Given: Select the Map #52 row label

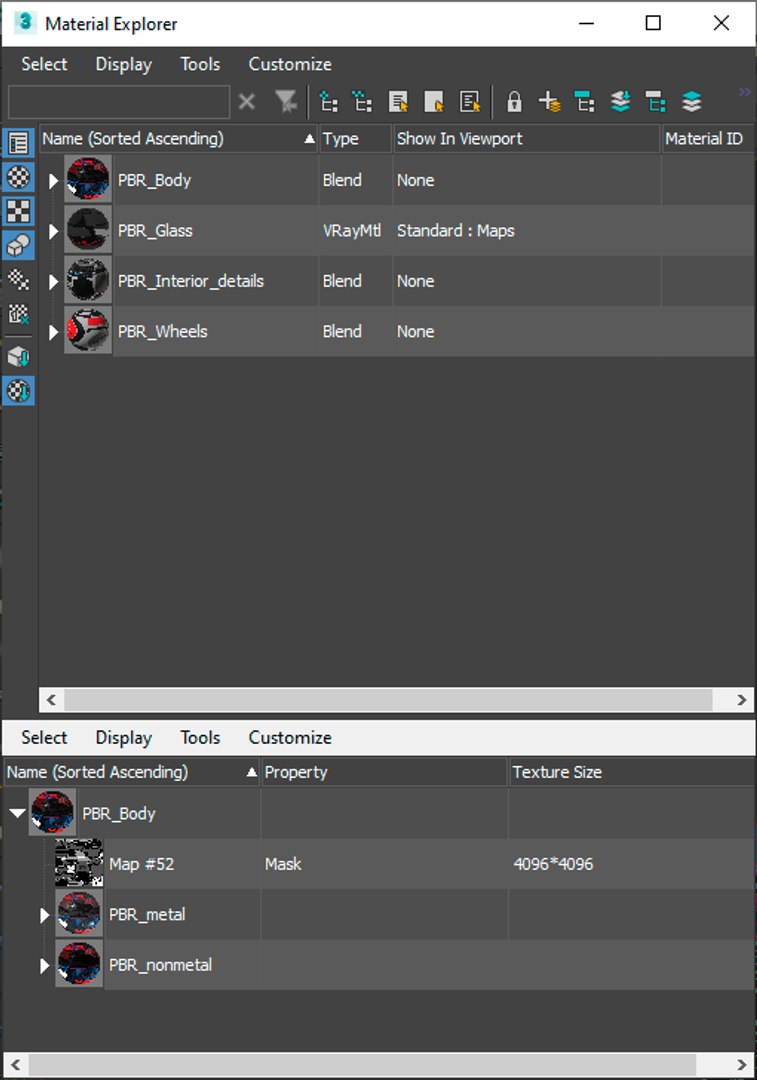Looking at the screenshot, I should click(x=141, y=864).
